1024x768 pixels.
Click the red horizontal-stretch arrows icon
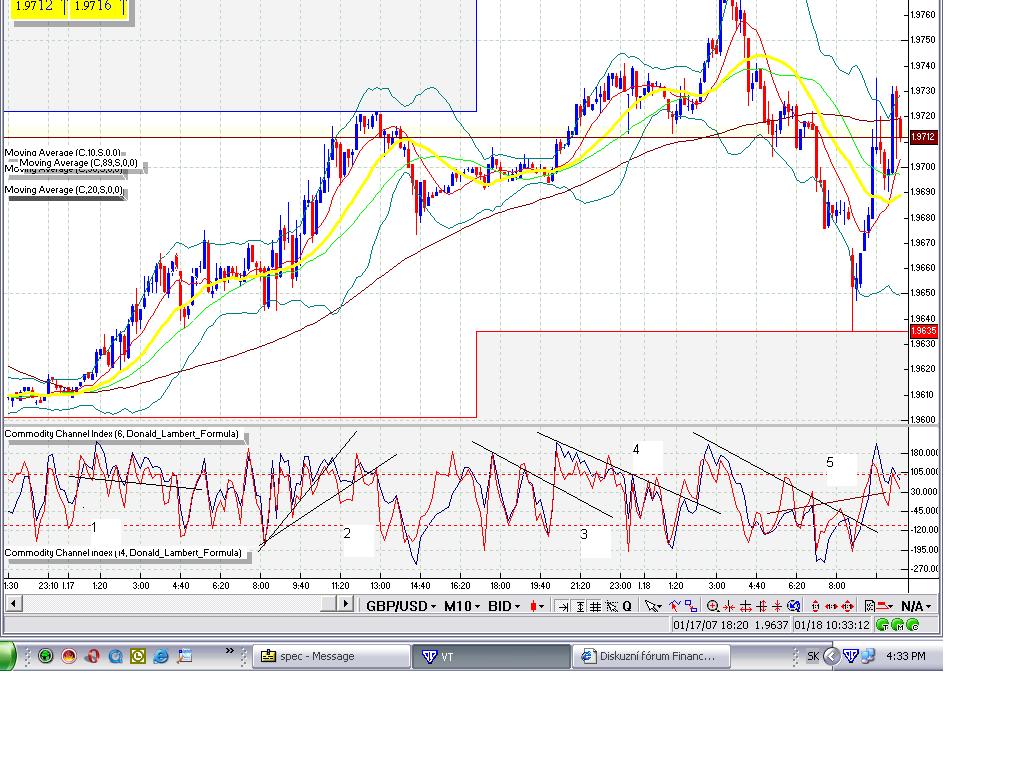831,607
